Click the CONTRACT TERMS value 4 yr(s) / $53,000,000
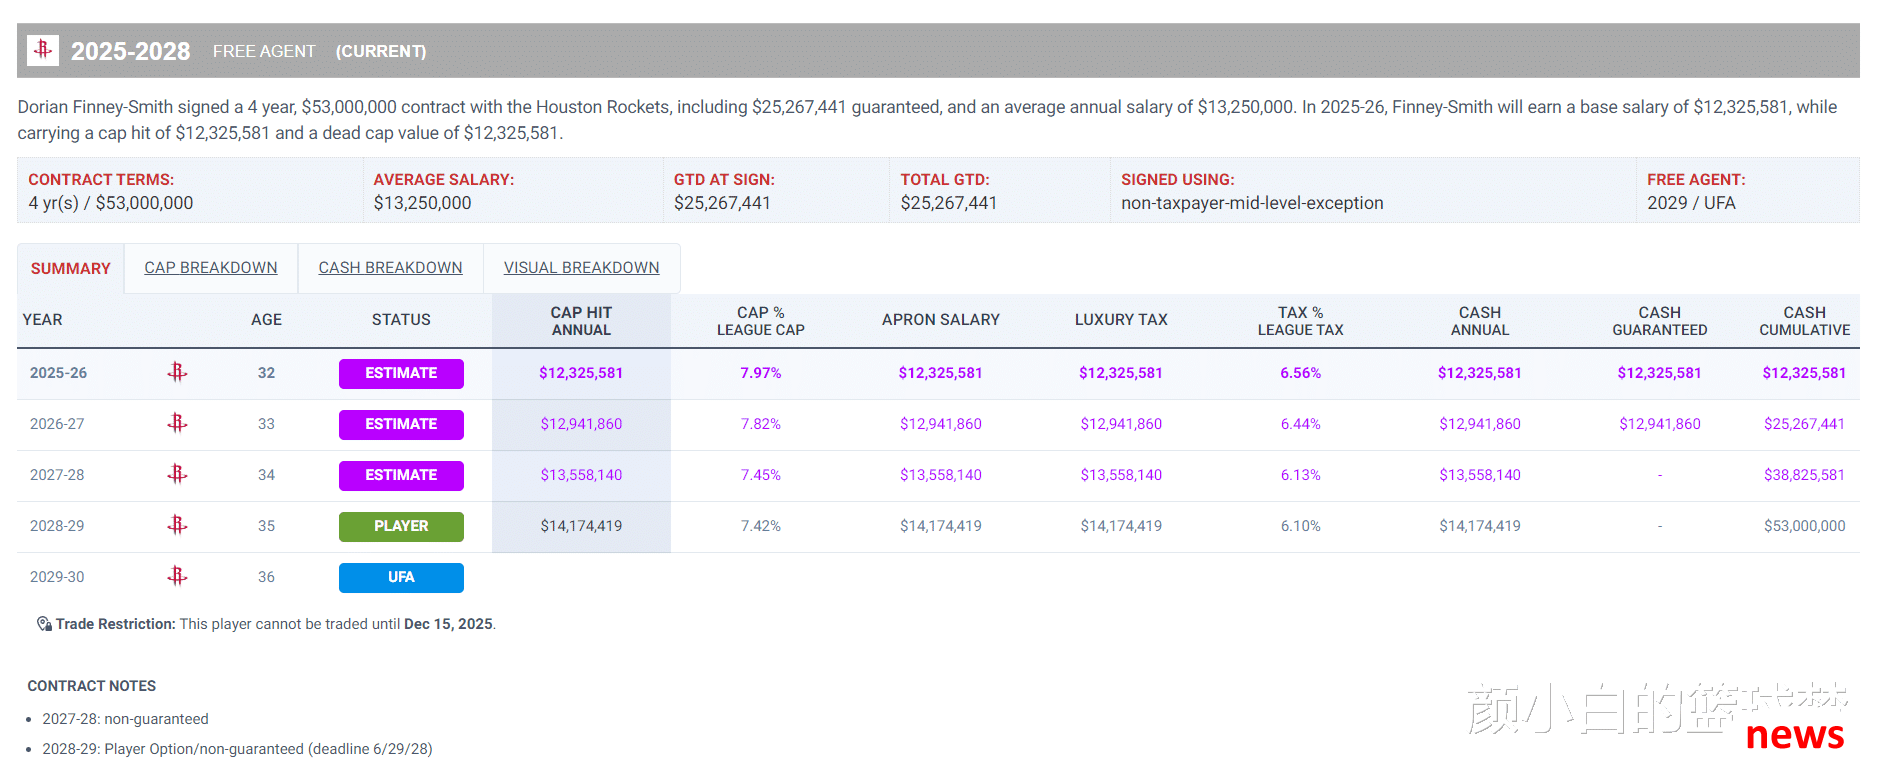The height and width of the screenshot is (771, 1877). pyautogui.click(x=111, y=203)
